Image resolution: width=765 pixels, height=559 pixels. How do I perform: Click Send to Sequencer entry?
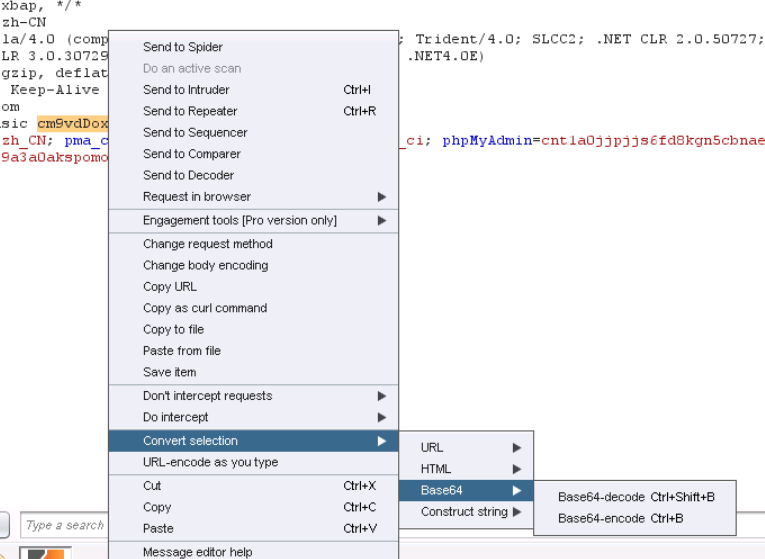[195, 132]
